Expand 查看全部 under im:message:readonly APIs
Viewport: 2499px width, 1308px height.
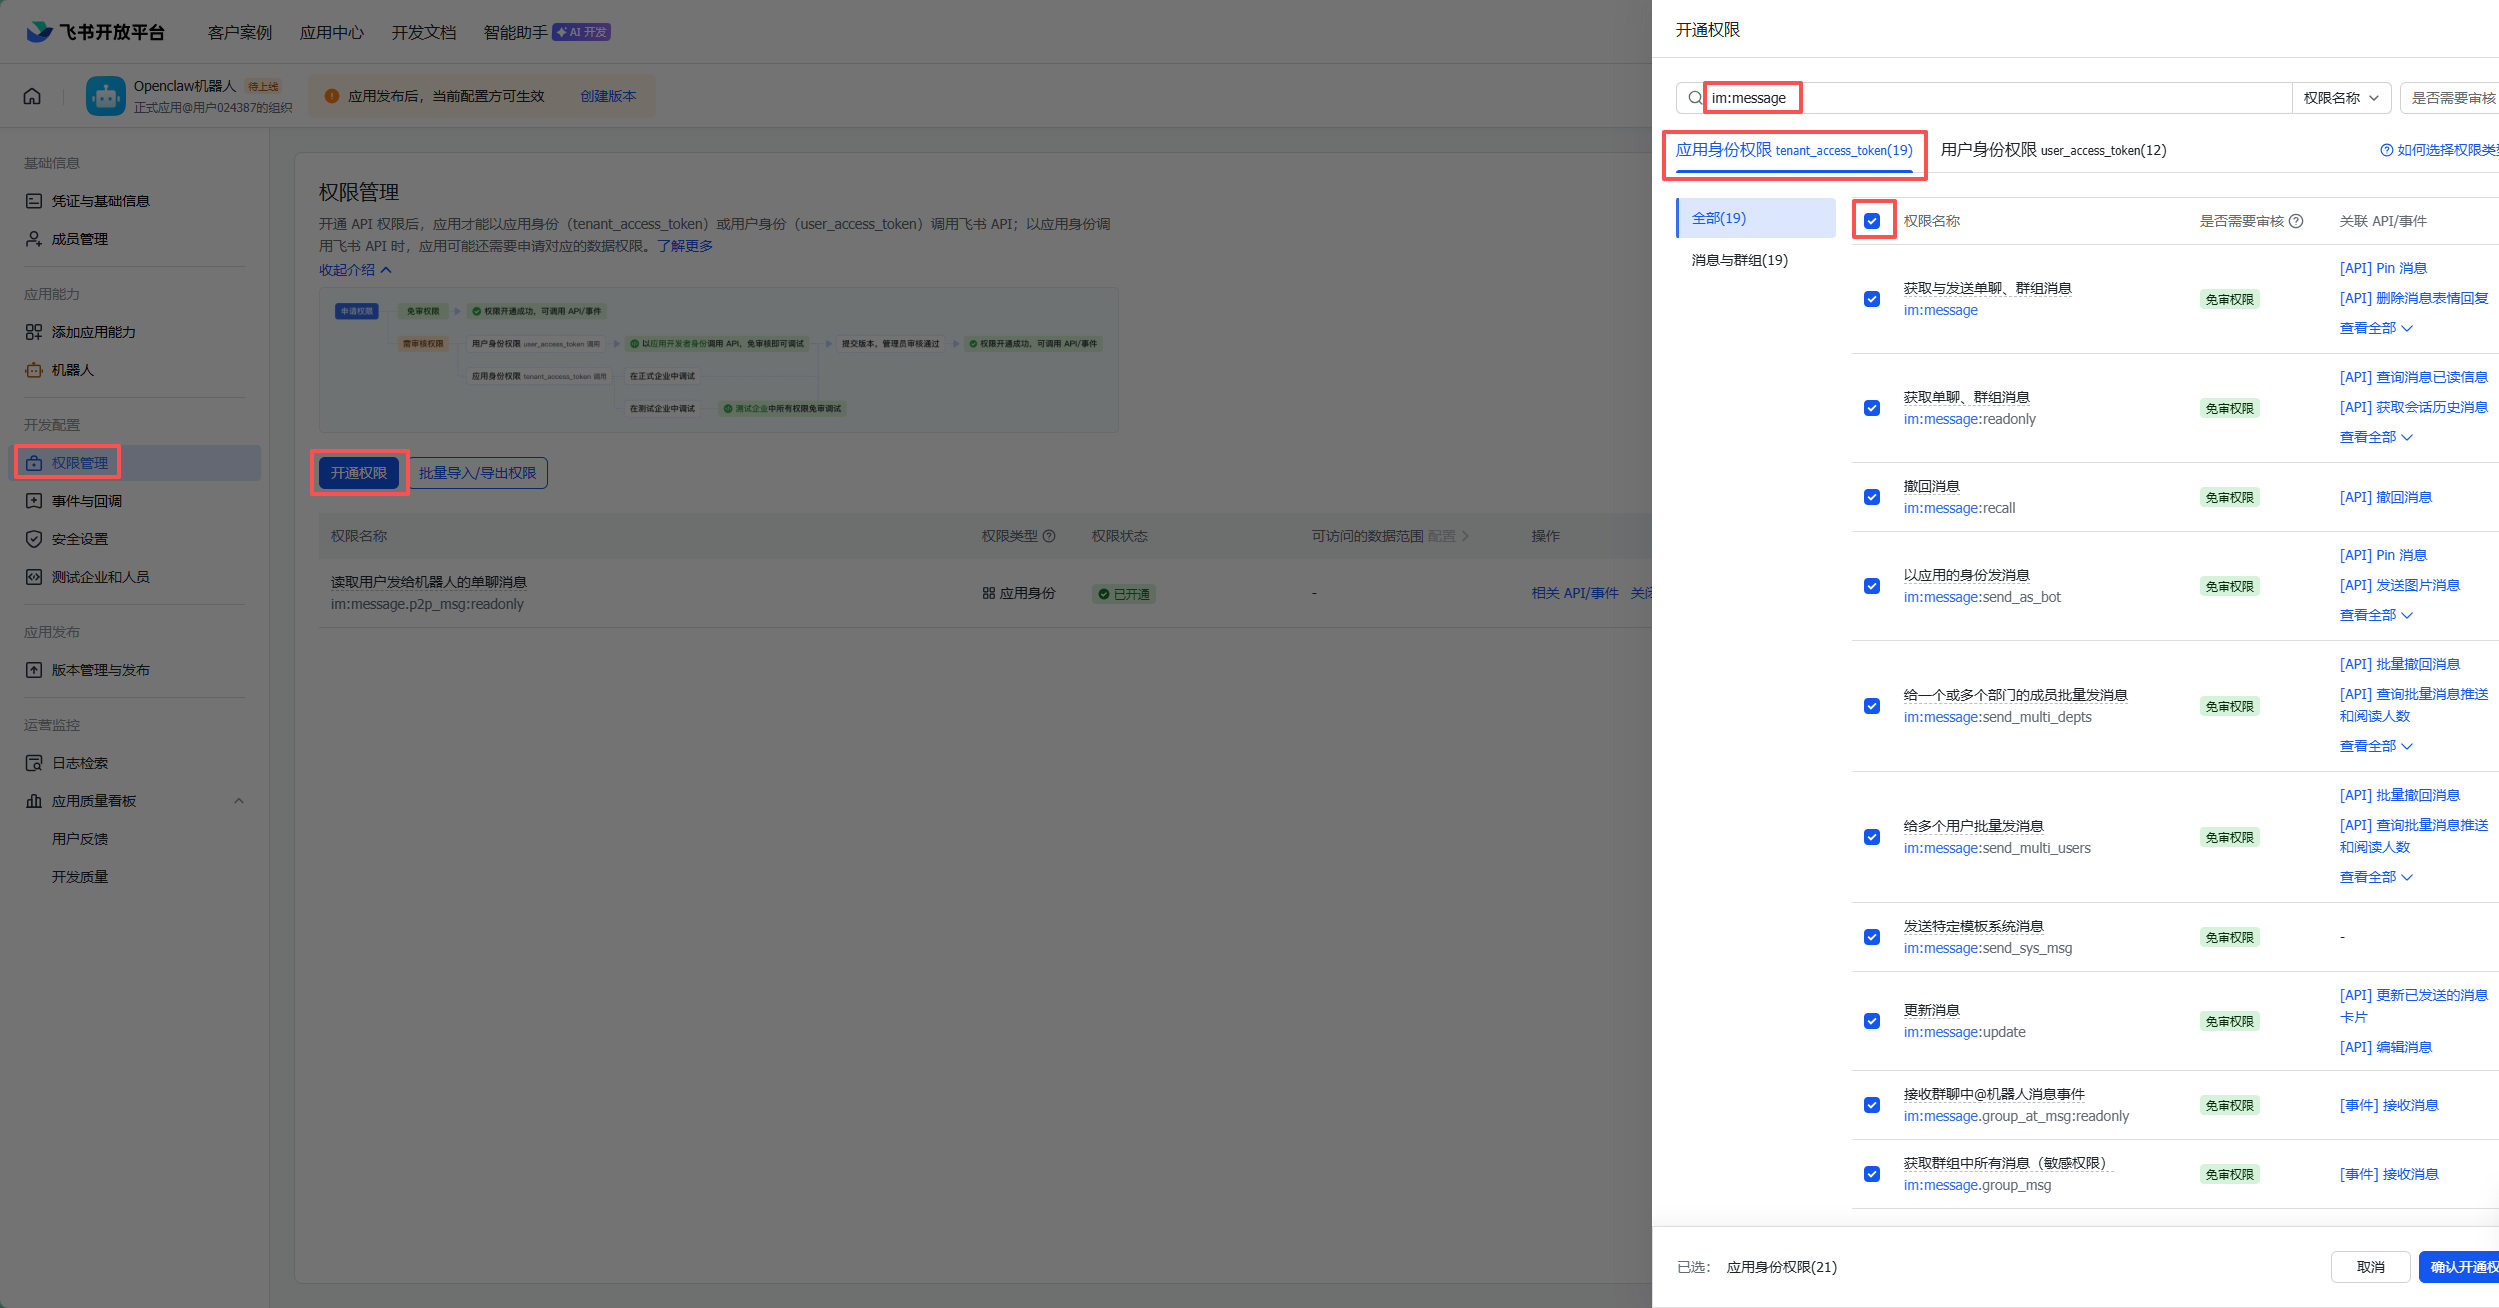point(2375,437)
